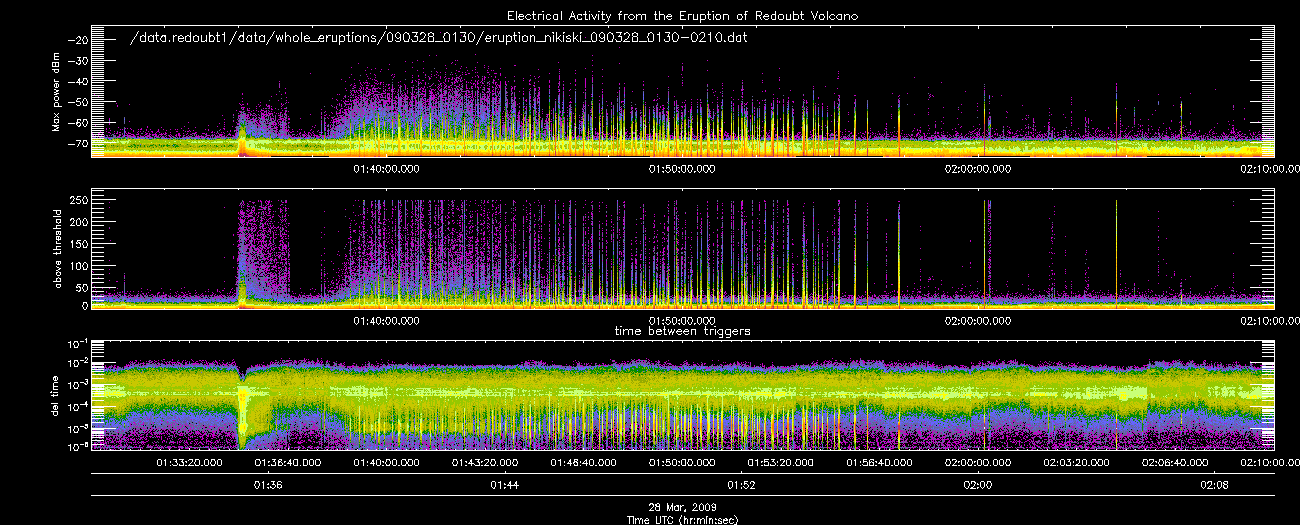Click the 'Max power dBm' axis label
This screenshot has height=525, width=1300.
[55, 94]
